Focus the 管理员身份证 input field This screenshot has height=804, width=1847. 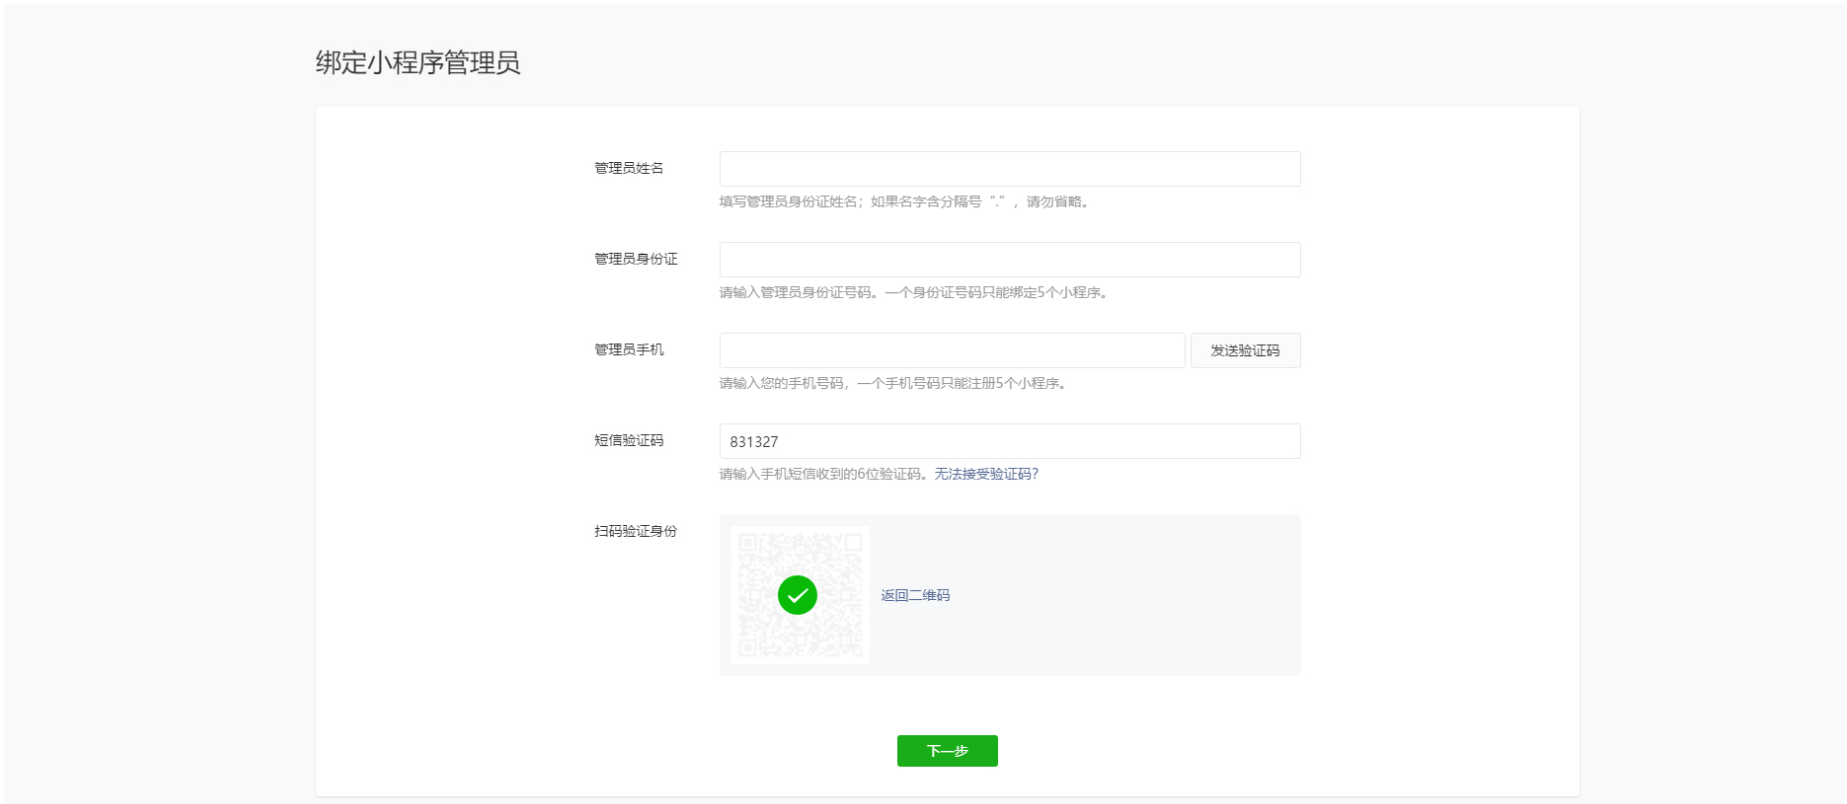tap(1009, 260)
